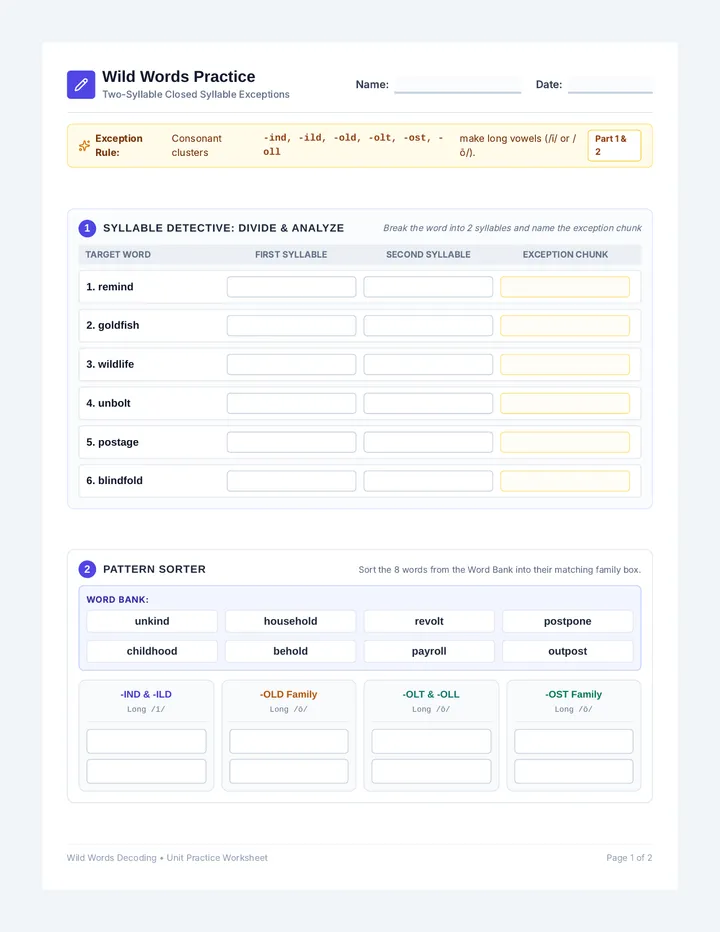Screen dimensions: 720x932
Task: Click Second Syllable box for blindfold
Action: click(x=428, y=481)
